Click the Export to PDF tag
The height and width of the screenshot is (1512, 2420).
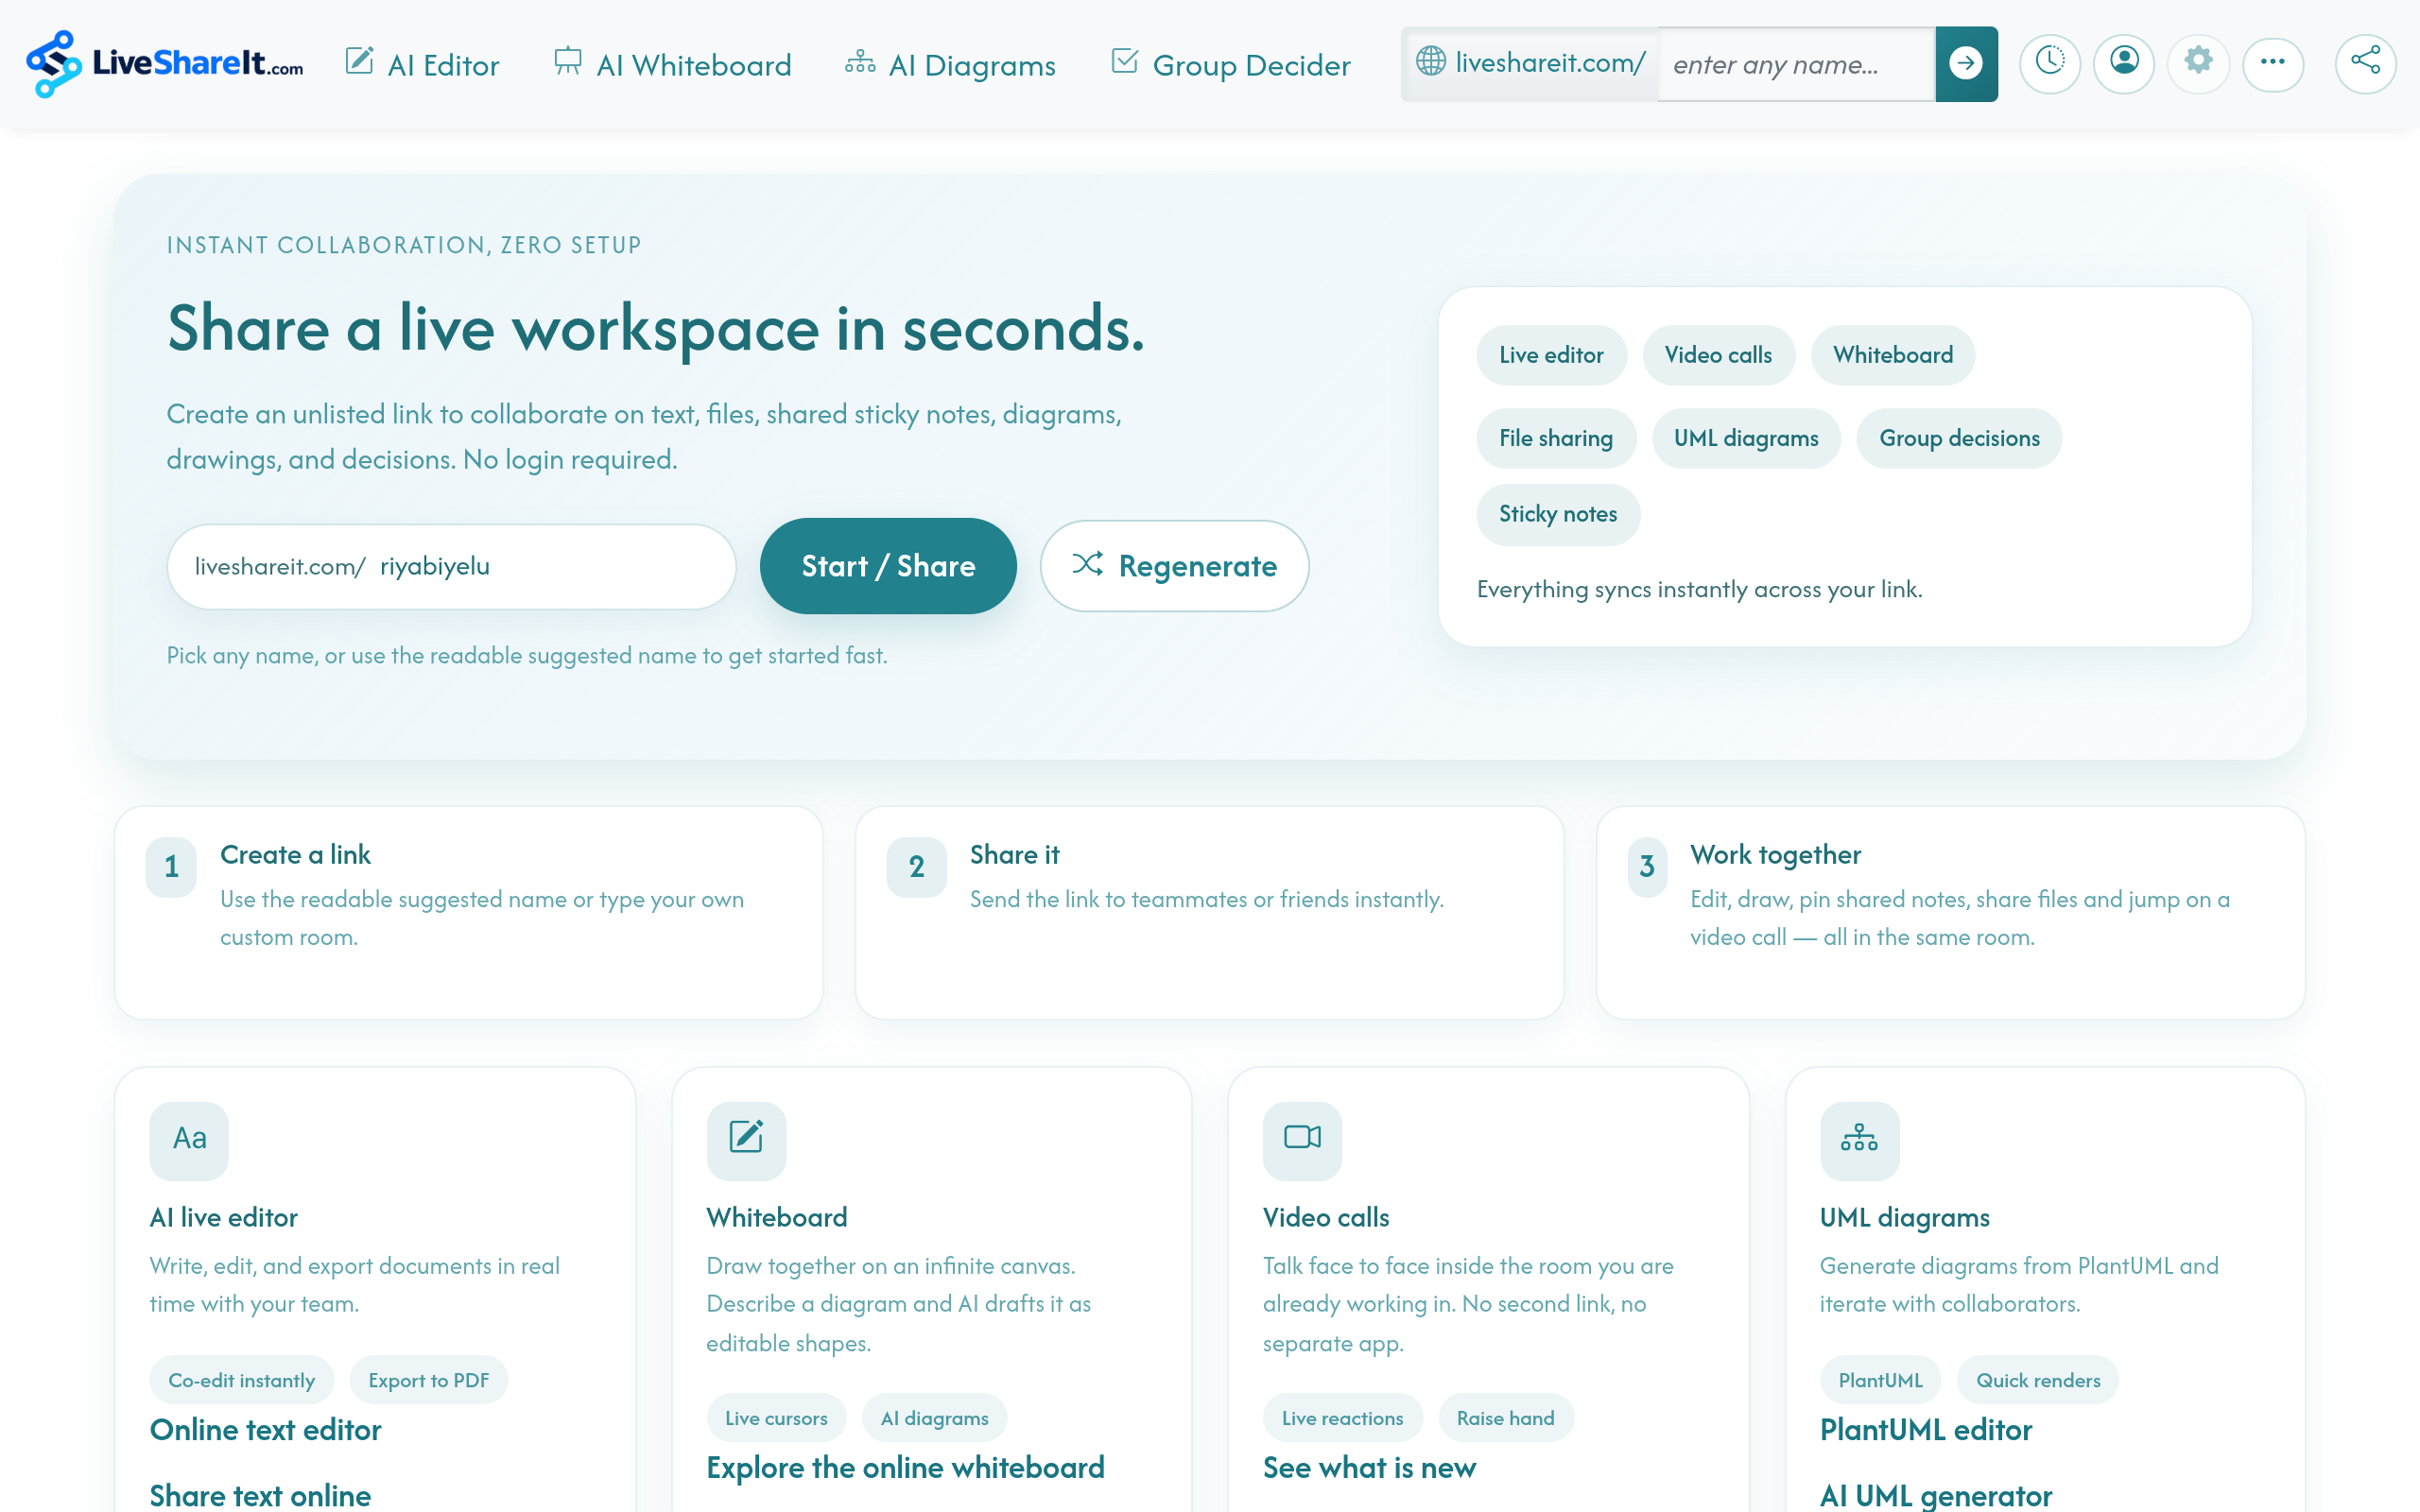pos(428,1380)
